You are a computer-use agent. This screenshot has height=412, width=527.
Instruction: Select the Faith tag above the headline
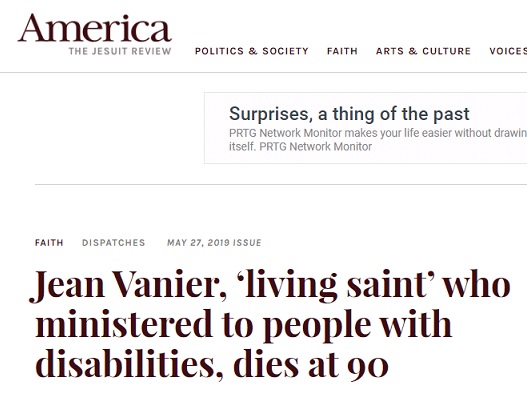pyautogui.click(x=49, y=243)
